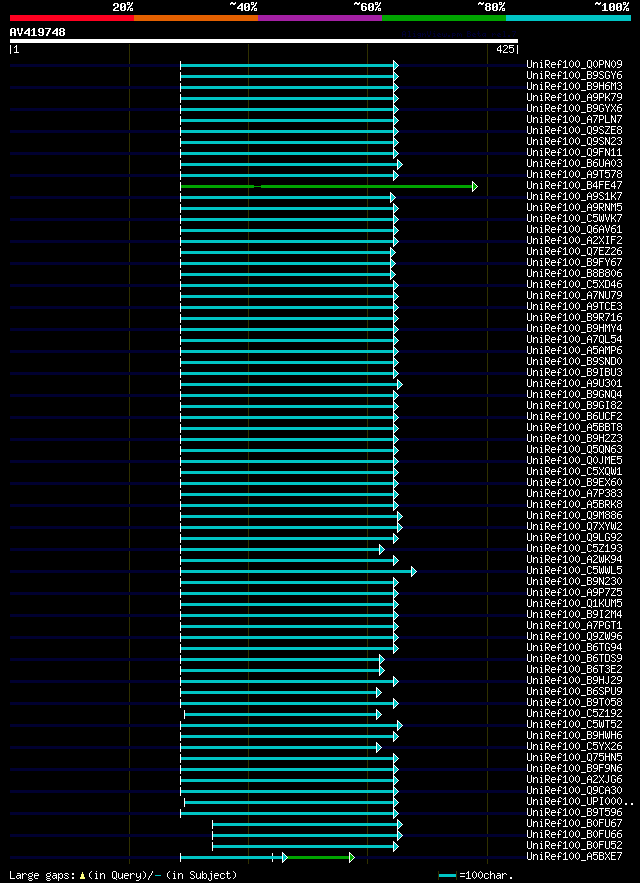The height and width of the screenshot is (883, 640).
Task: Select label UniRef100_B8B806
Action: [x=575, y=274]
